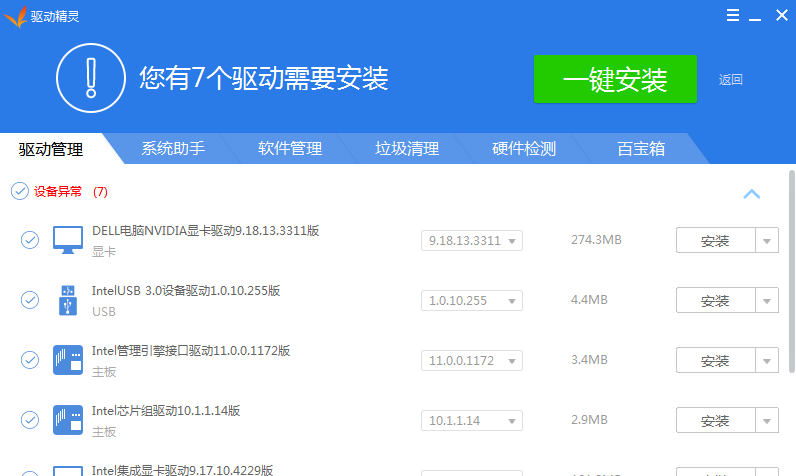This screenshot has height=476, width=796.
Task: Expand install options arrow for Intel管理引擎接口
Action: [x=767, y=360]
